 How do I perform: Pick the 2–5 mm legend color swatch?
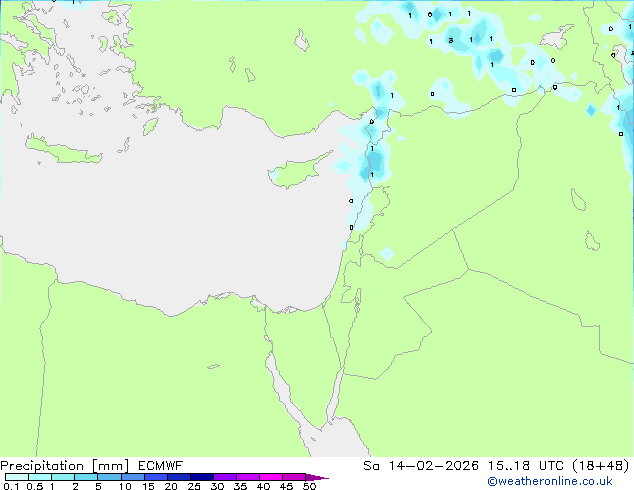86,477
